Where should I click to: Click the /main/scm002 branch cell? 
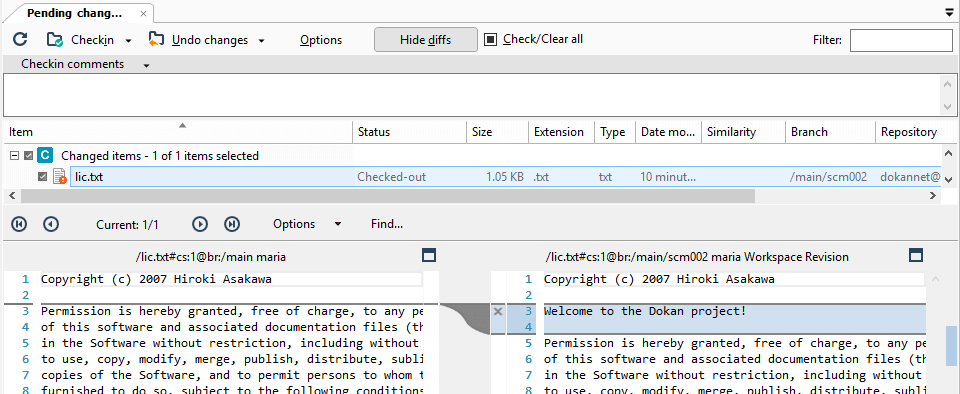828,177
